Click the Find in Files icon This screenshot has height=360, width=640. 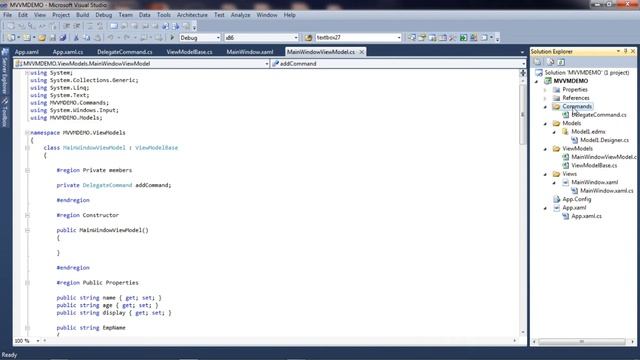point(308,38)
